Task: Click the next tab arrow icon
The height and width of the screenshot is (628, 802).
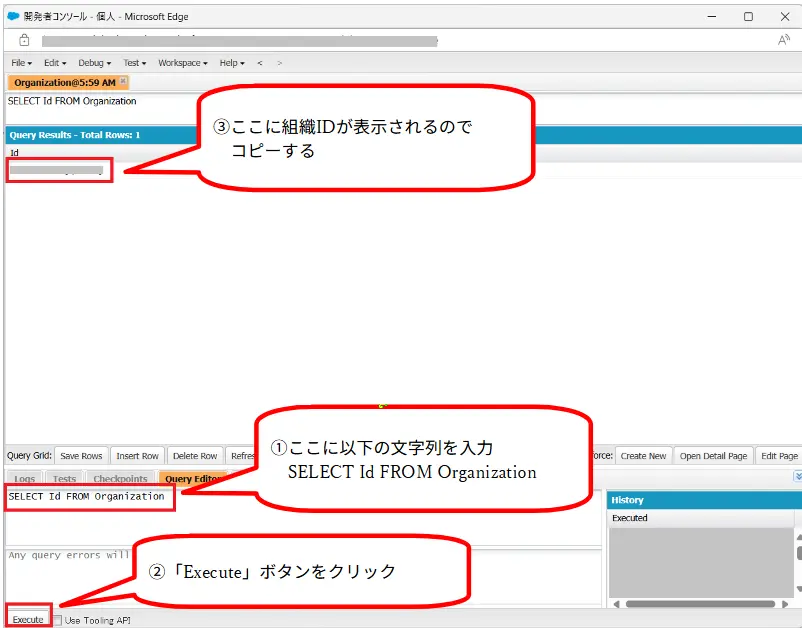Action: 279,62
